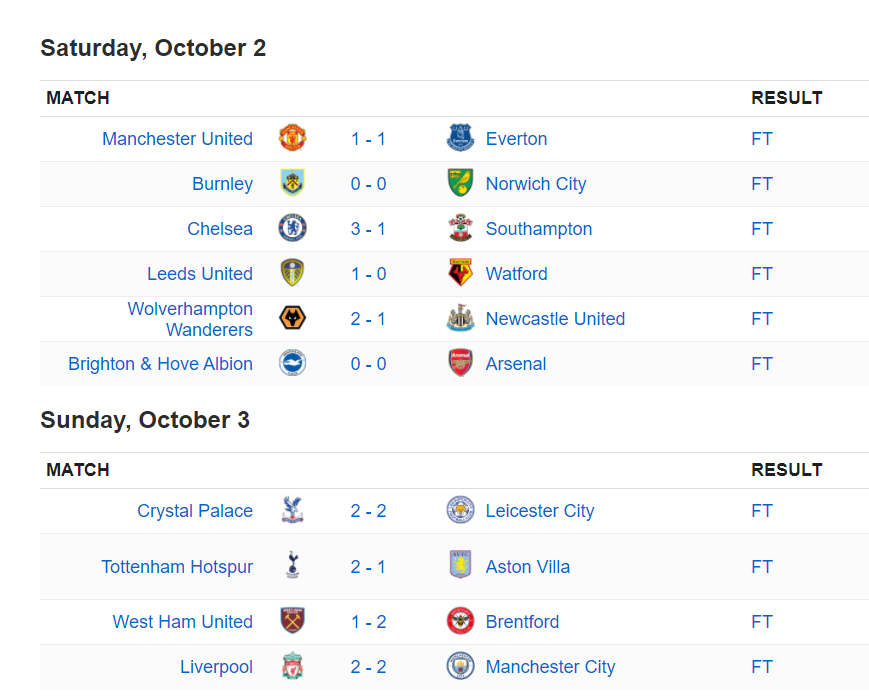This screenshot has width=869, height=699.
Task: Click the Arsenal crest icon
Action: pos(461,363)
